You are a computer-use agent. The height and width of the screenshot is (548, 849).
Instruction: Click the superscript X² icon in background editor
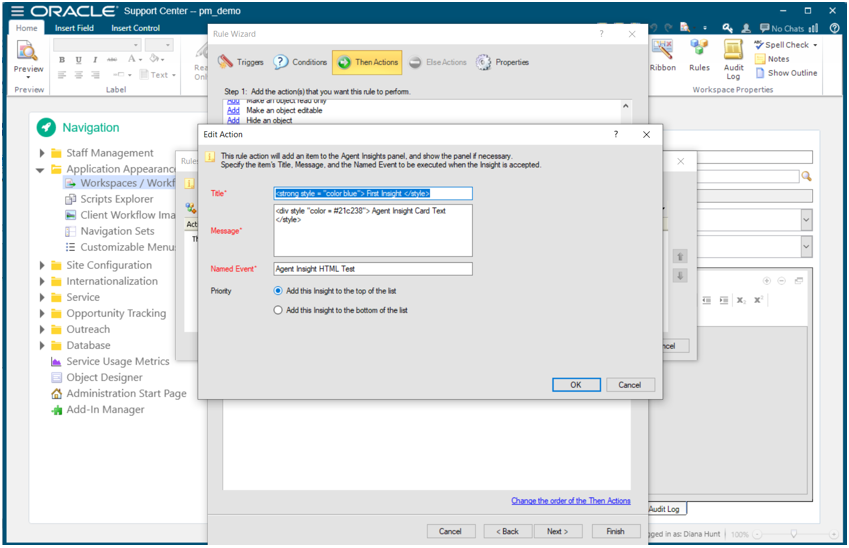[758, 299]
